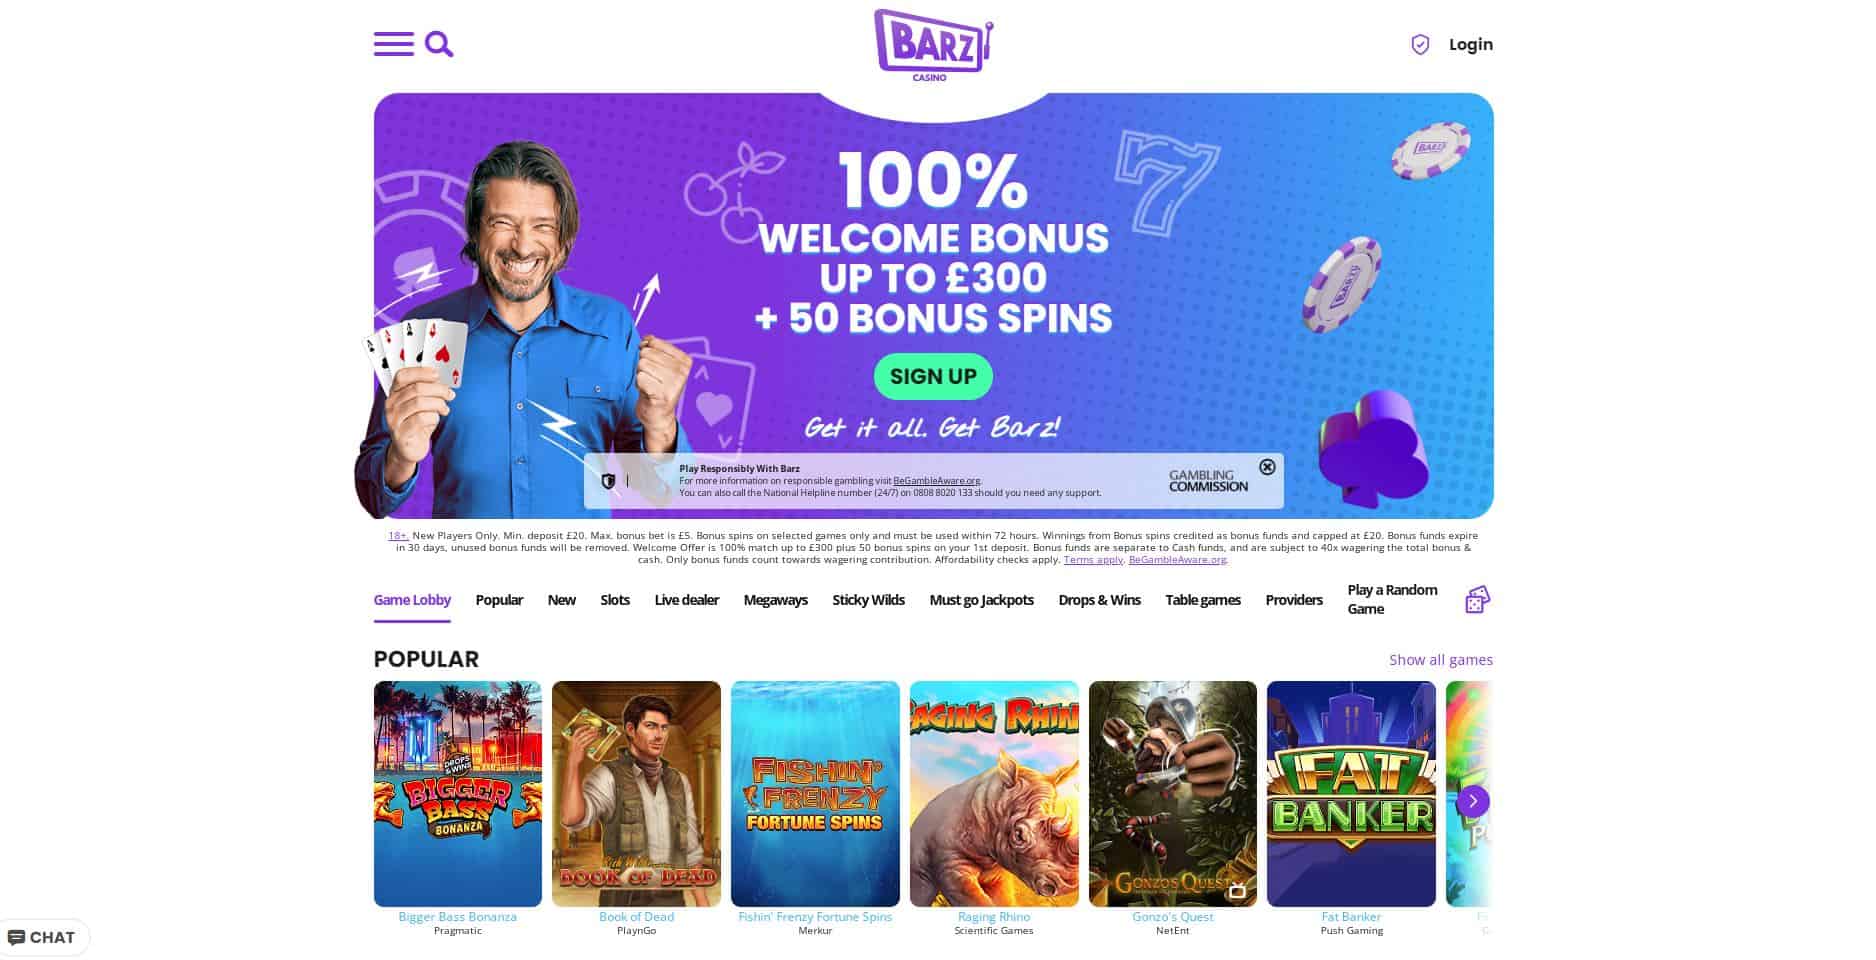Click the random game dice icon
This screenshot has width=1876, height=960.
(x=1477, y=599)
